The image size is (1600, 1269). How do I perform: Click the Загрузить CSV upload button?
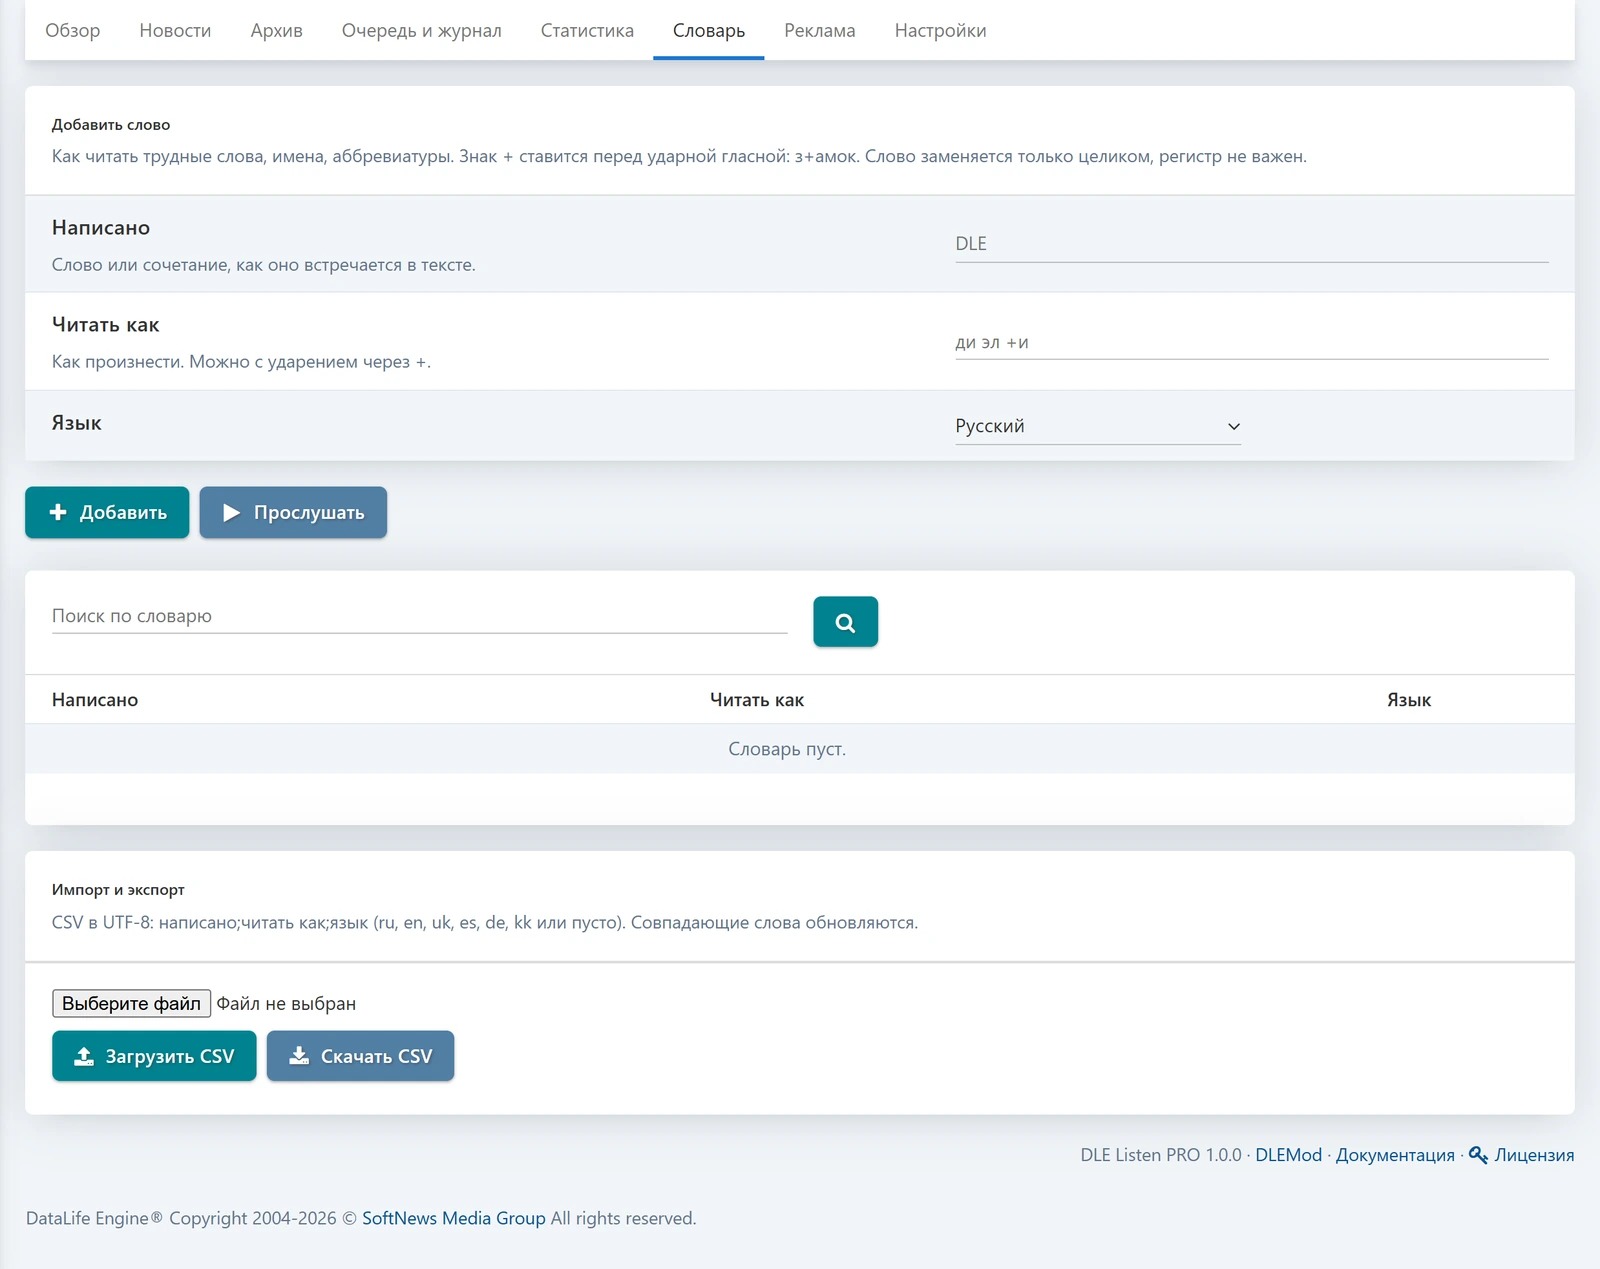point(154,1056)
